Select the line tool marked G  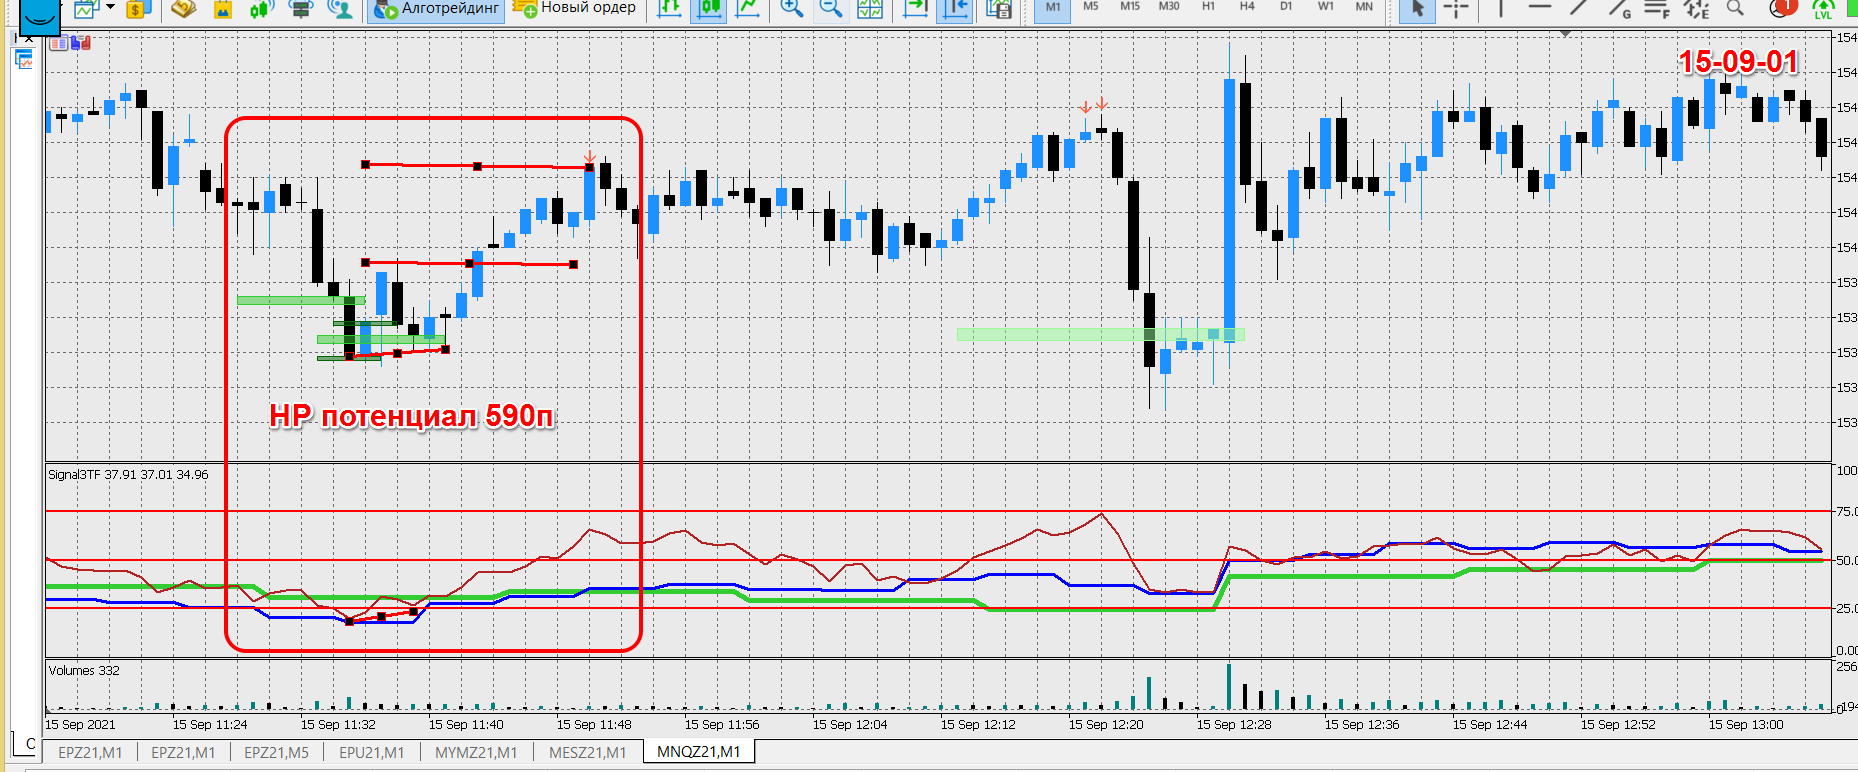pos(1619,8)
